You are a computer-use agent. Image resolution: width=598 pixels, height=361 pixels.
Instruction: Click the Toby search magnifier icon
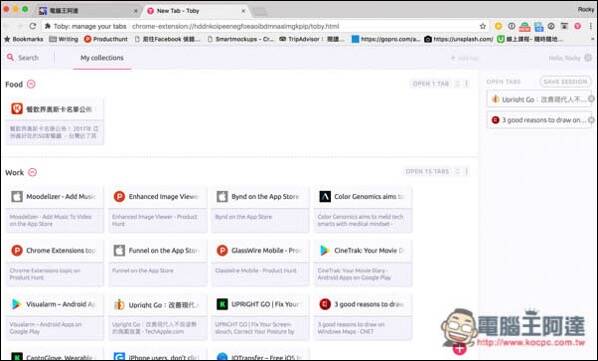(x=10, y=58)
